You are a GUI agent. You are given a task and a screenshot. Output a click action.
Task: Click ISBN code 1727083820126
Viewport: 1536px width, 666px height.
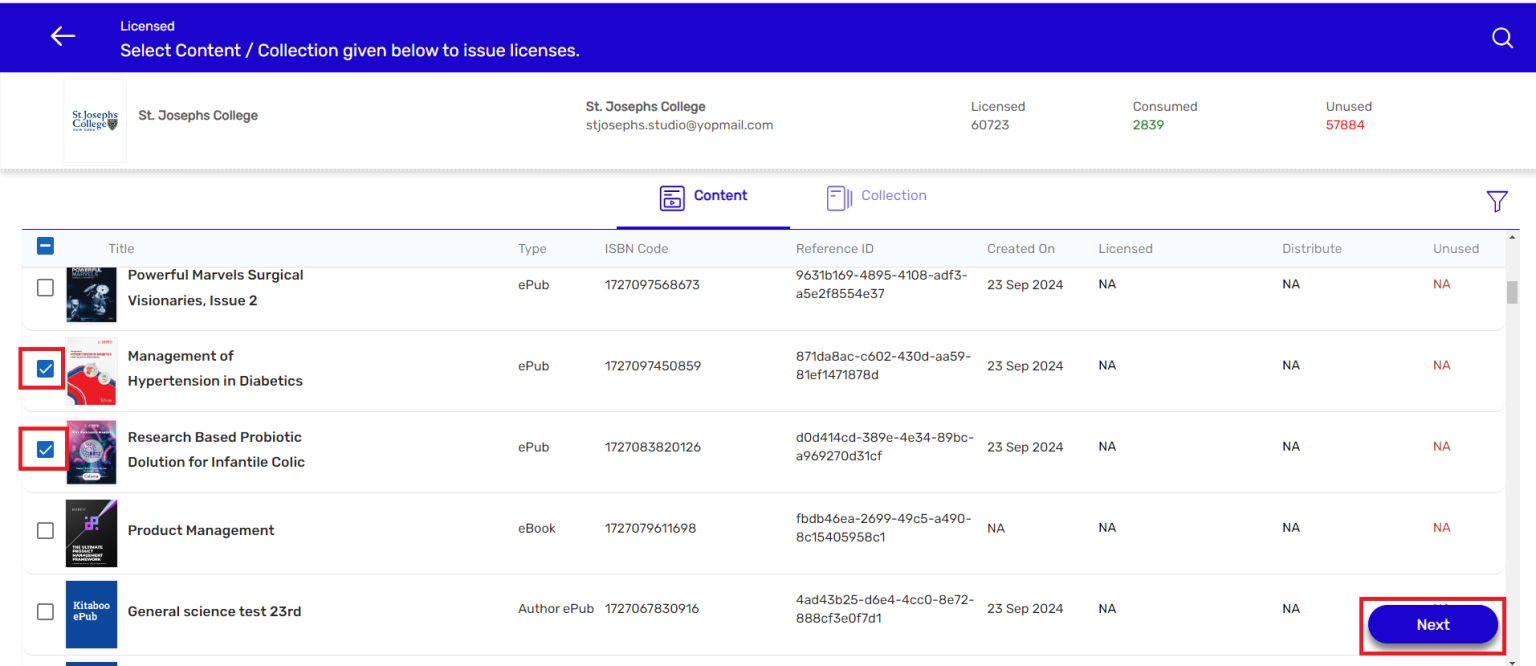point(652,447)
